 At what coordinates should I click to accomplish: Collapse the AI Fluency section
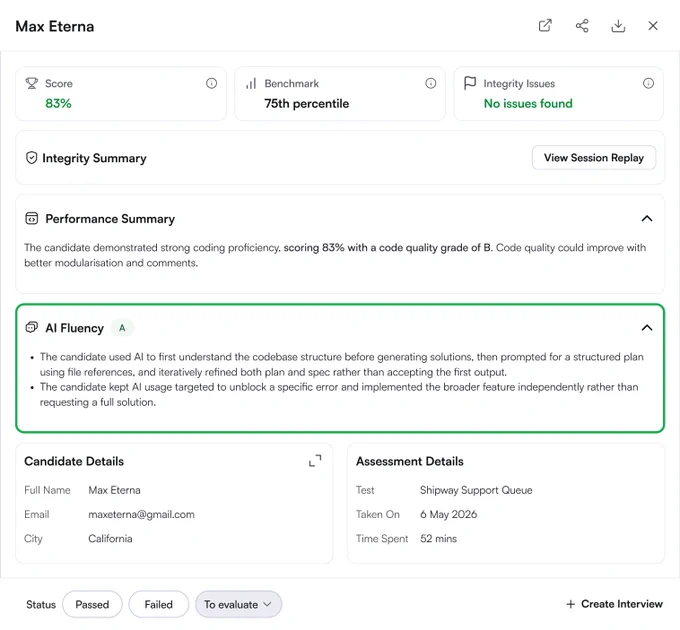[647, 328]
